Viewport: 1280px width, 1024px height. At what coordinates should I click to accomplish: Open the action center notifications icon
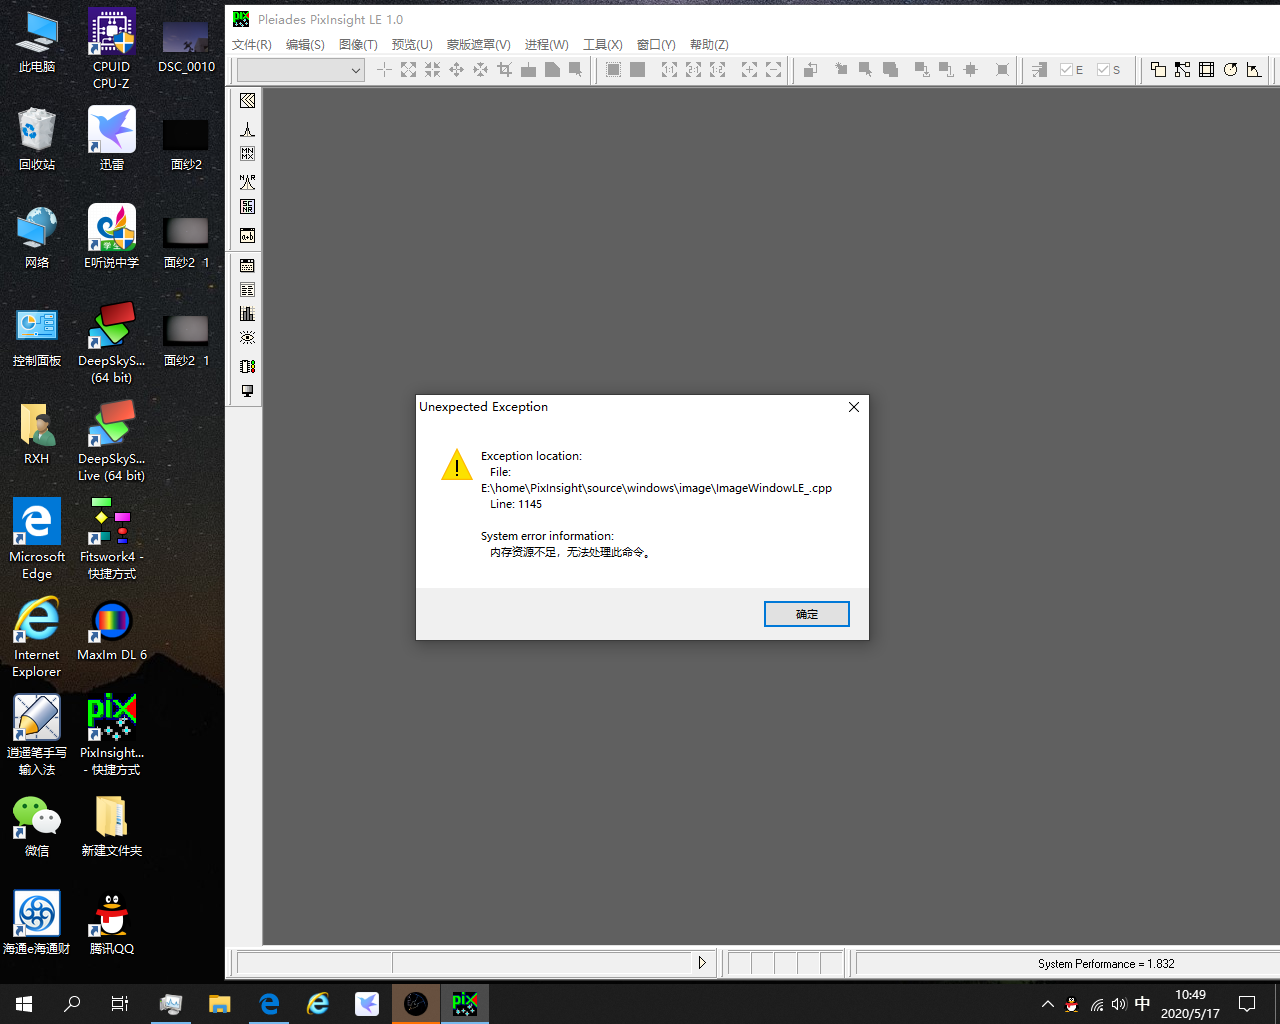[1247, 1004]
